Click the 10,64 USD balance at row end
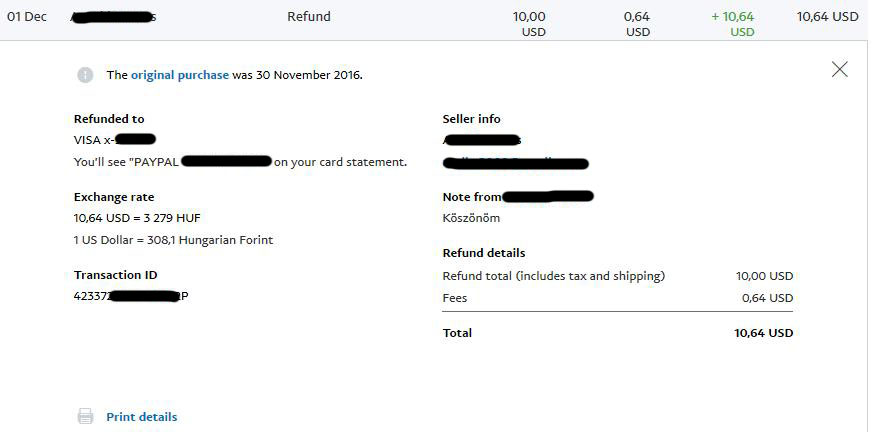Screen dimensions: 875x432 828,17
